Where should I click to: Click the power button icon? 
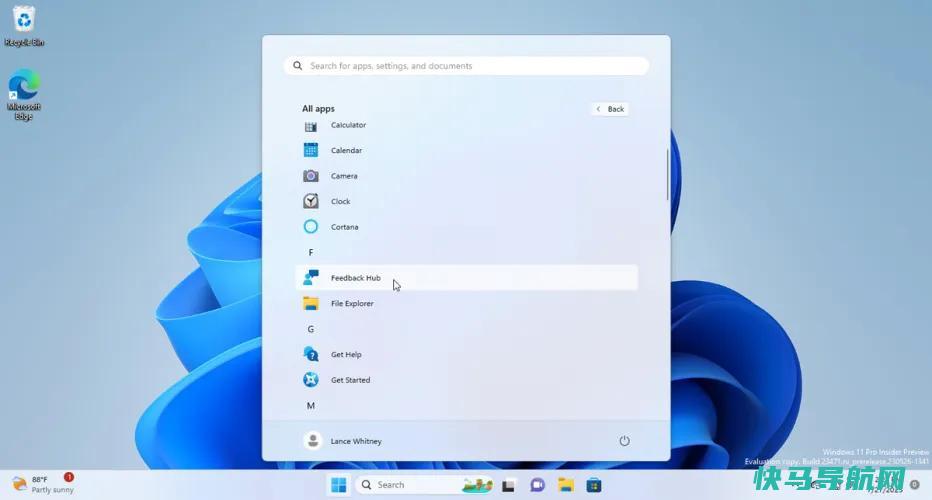click(624, 441)
